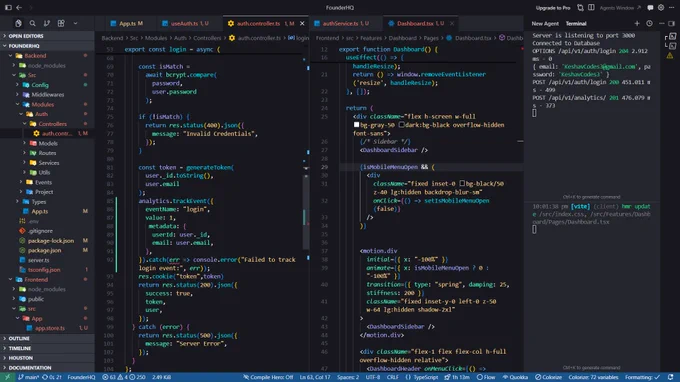This screenshot has height=382, width=680.
Task: Collapse the Modules folder
Action: click(47, 104)
